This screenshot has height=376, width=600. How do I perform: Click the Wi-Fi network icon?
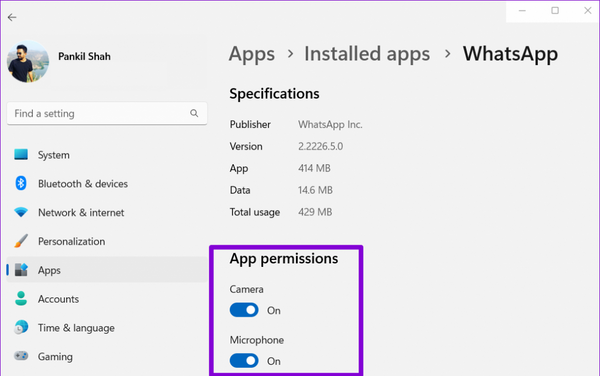point(21,212)
